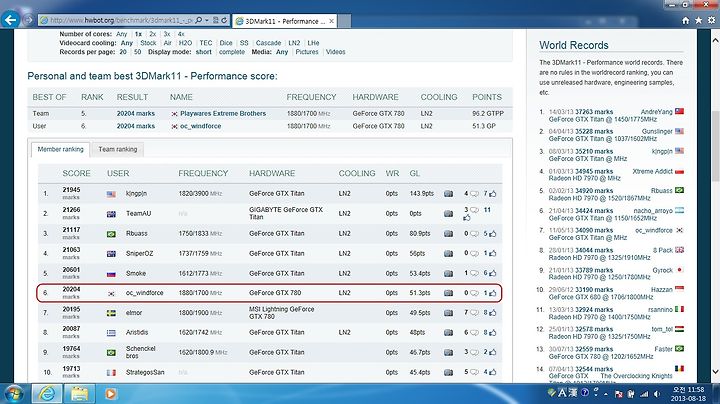Filter number of cores to 2x
Viewport: 720px width, 404px height.
pos(152,34)
